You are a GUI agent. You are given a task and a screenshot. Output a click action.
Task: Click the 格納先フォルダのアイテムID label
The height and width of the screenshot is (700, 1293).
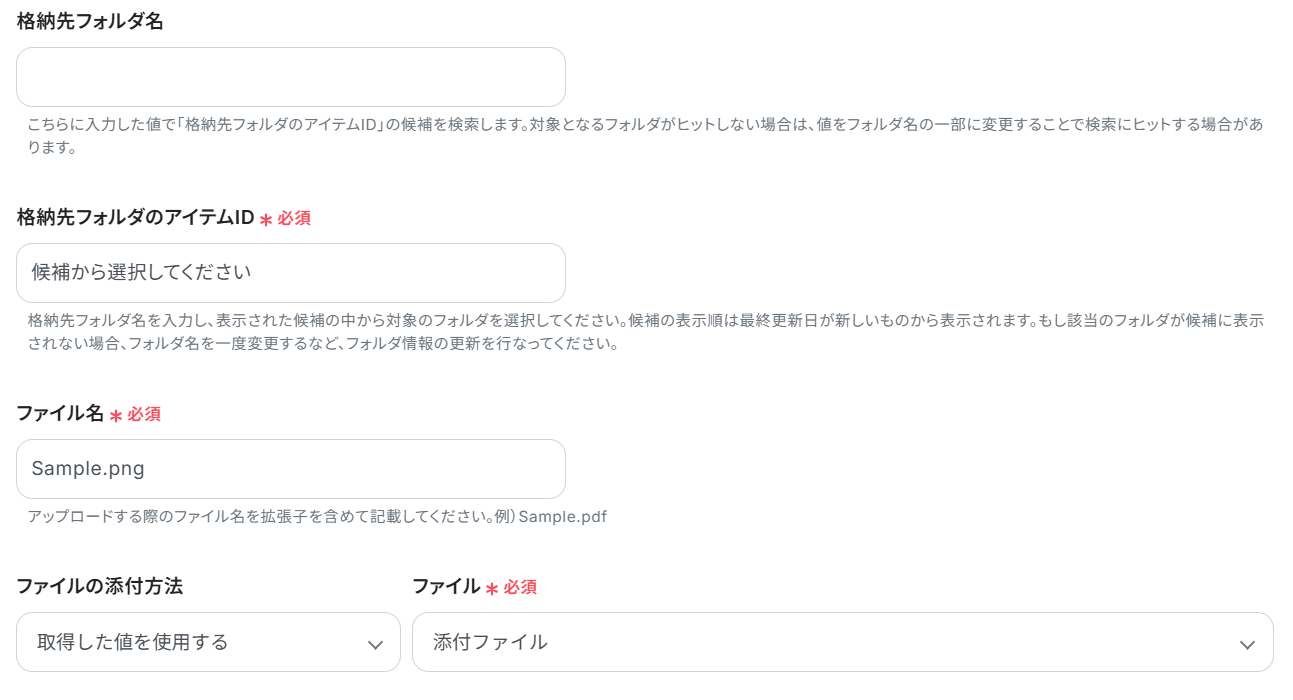pos(136,218)
